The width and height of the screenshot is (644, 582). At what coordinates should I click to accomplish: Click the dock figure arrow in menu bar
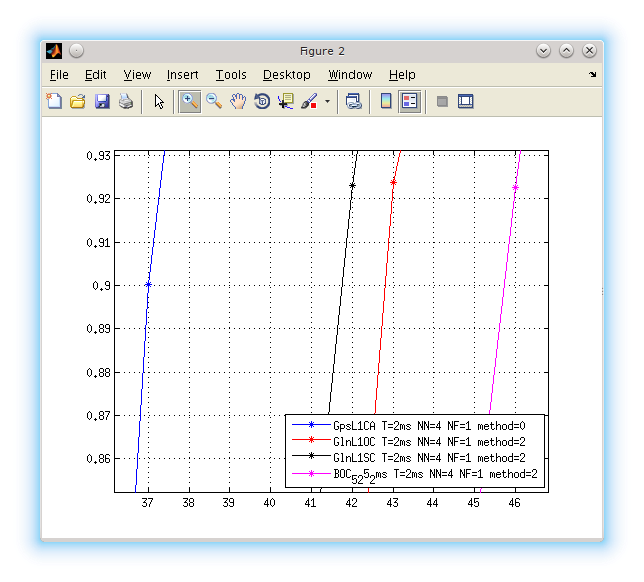[x=592, y=75]
